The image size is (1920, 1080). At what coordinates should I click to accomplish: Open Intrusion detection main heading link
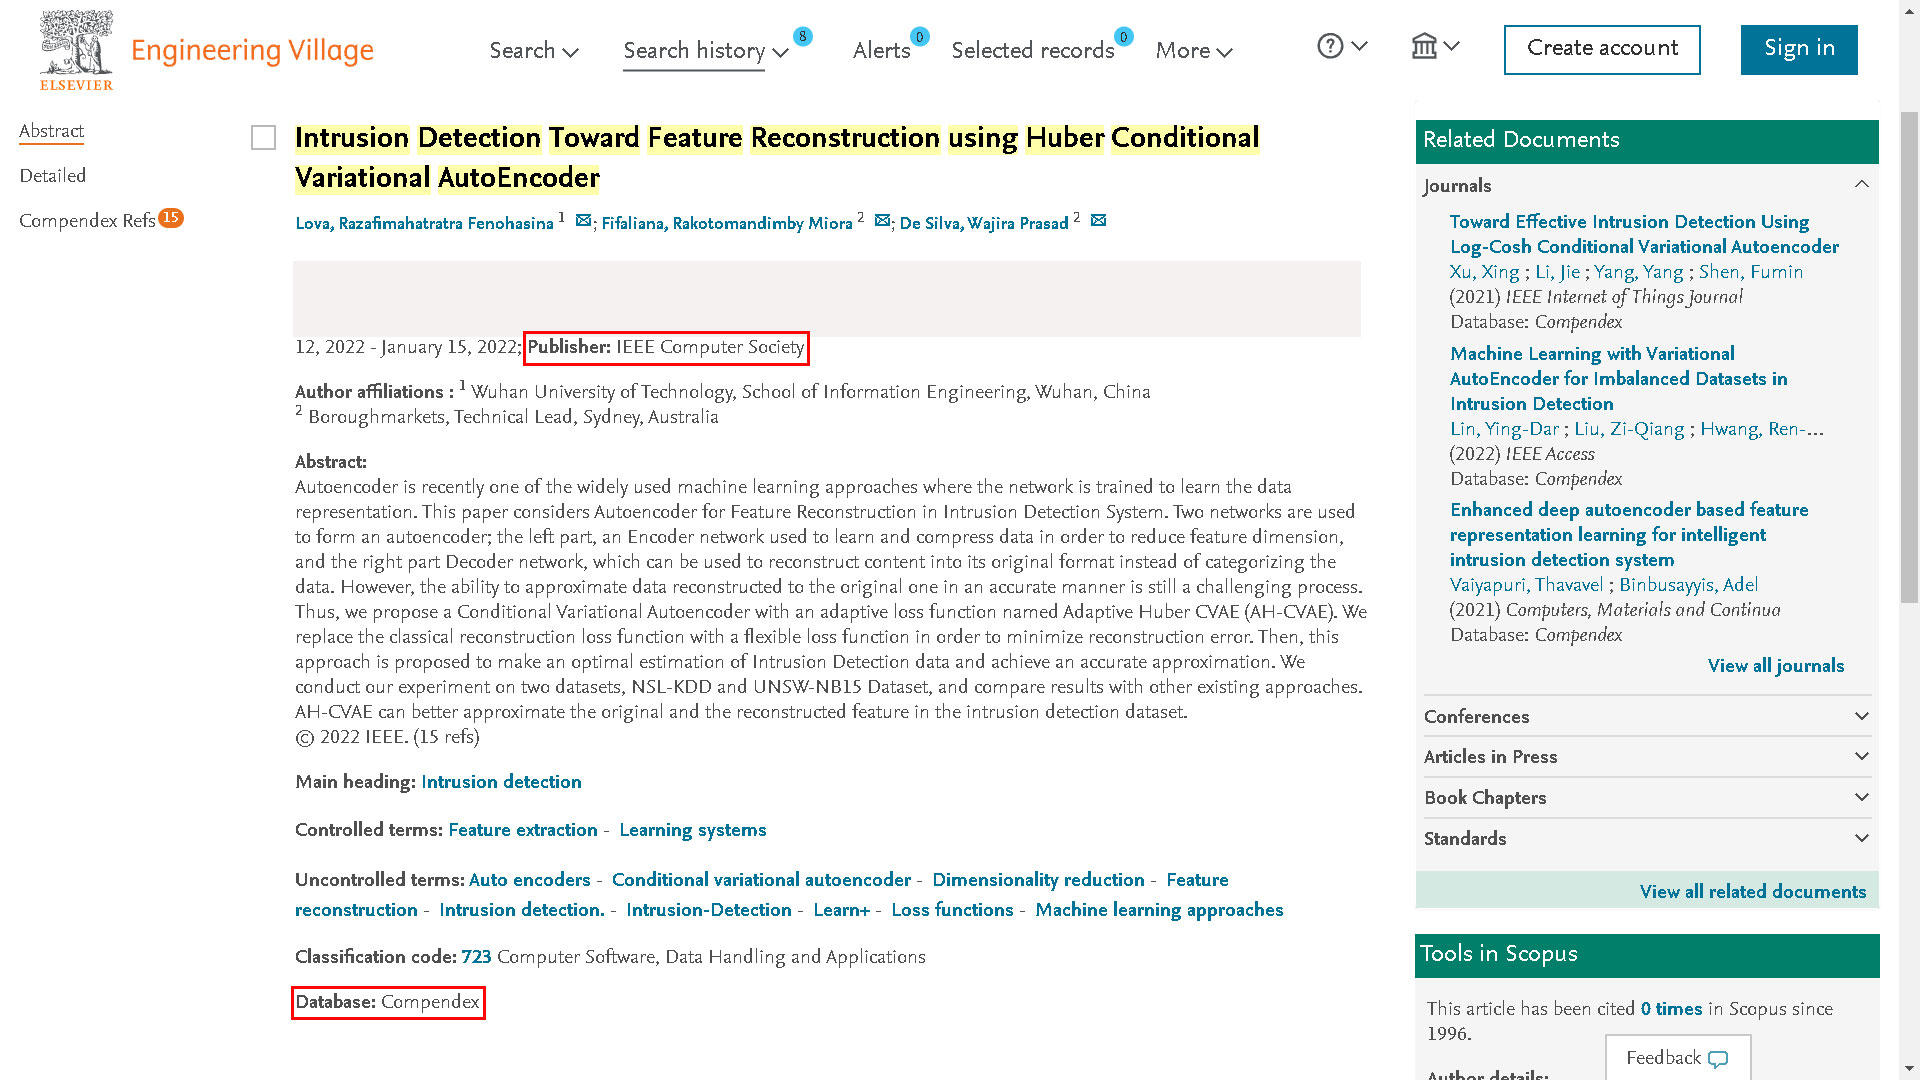tap(501, 782)
